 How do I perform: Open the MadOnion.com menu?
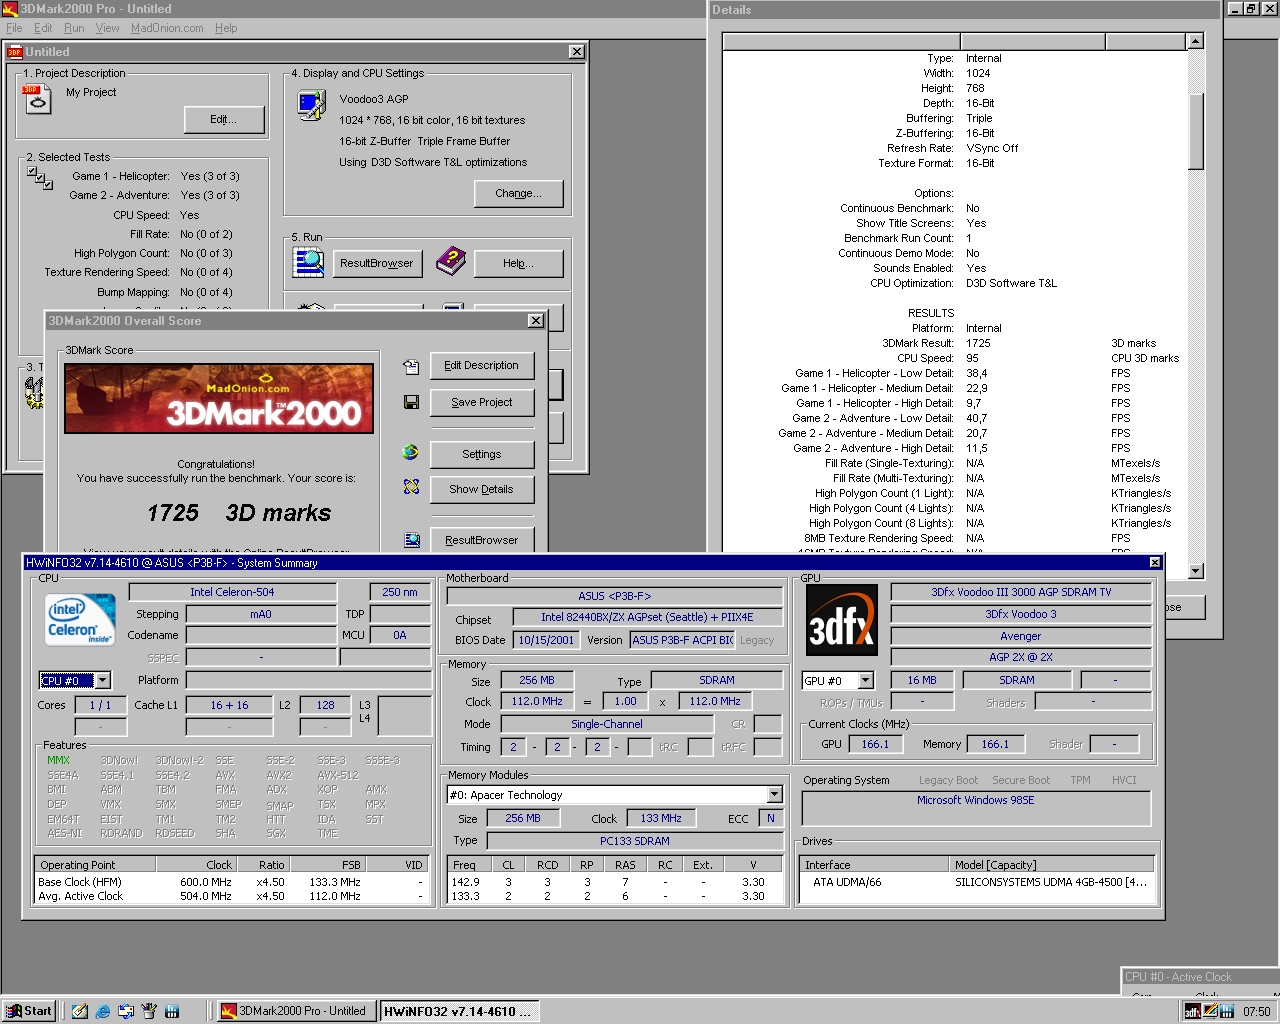[x=166, y=28]
